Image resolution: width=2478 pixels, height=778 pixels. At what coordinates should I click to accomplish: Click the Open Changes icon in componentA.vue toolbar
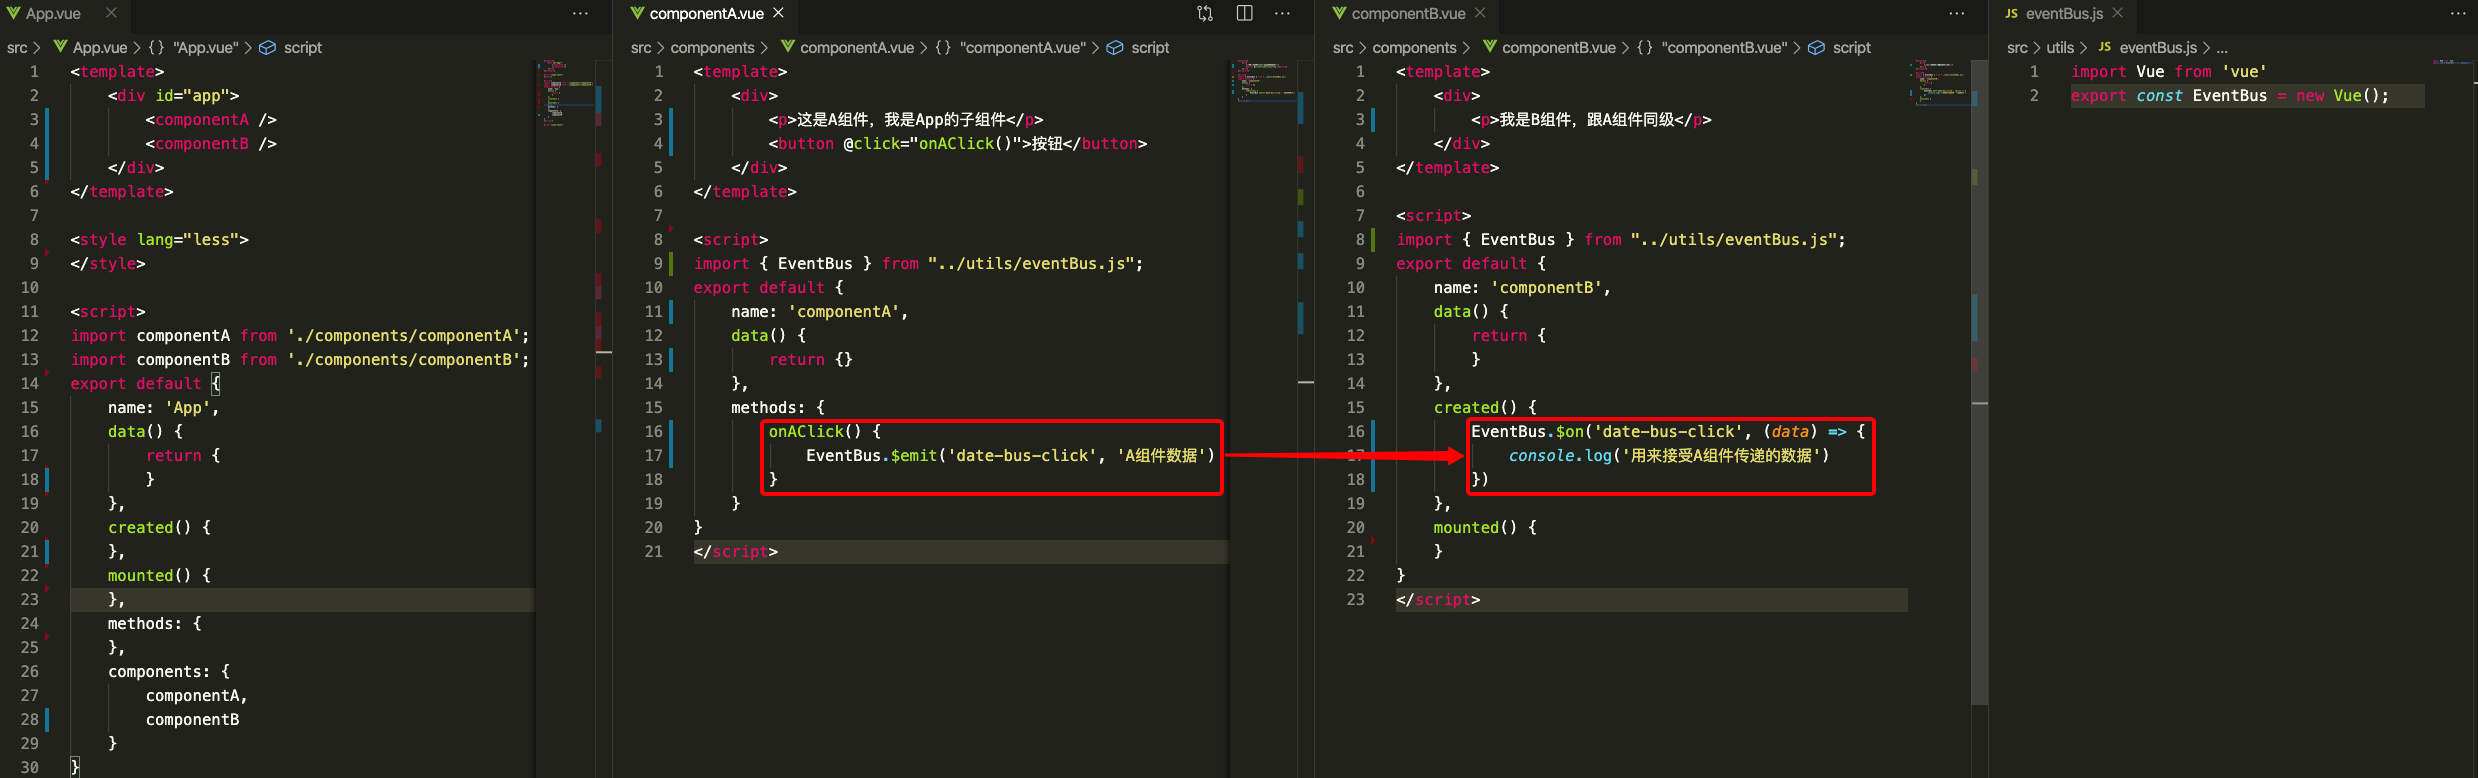[x=1205, y=13]
